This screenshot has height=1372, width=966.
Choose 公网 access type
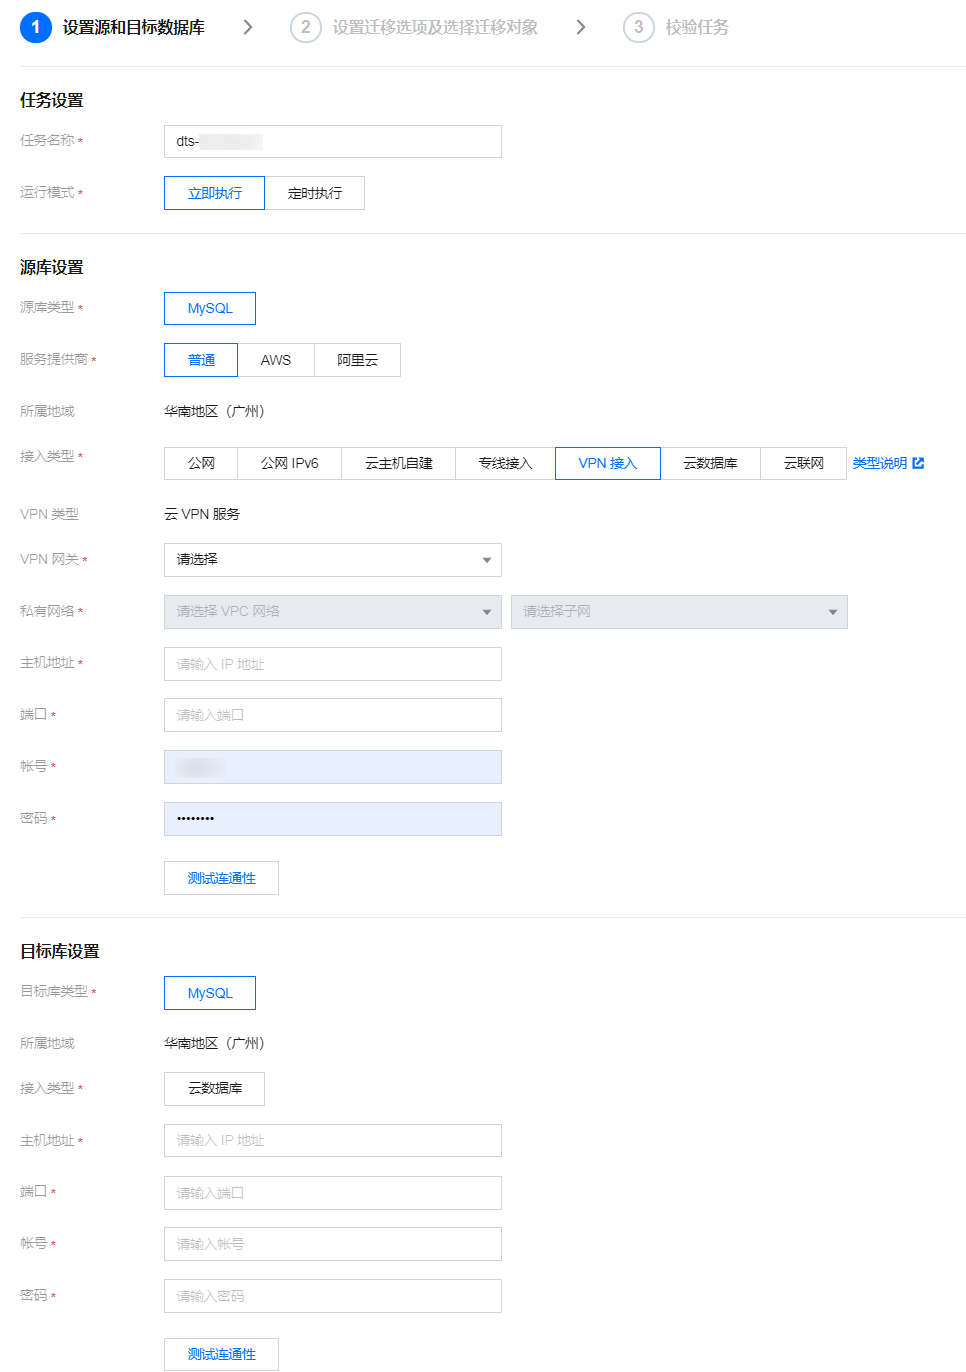pyautogui.click(x=201, y=463)
